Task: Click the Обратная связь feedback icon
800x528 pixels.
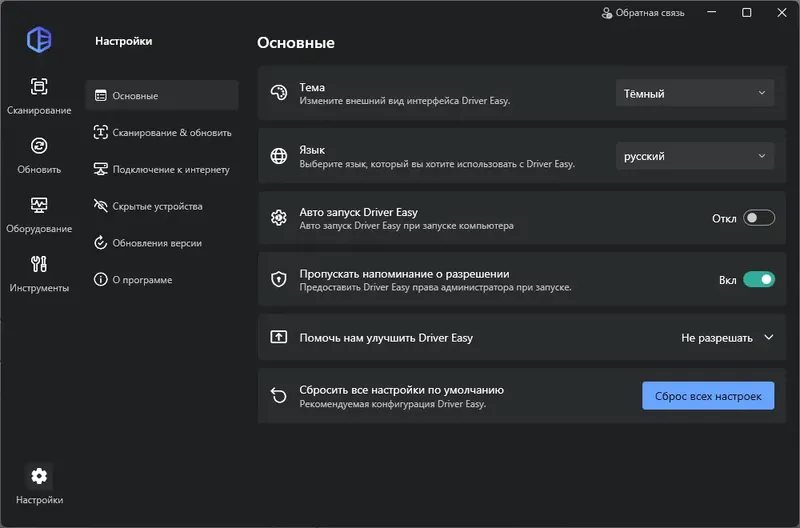Action: pyautogui.click(x=607, y=13)
